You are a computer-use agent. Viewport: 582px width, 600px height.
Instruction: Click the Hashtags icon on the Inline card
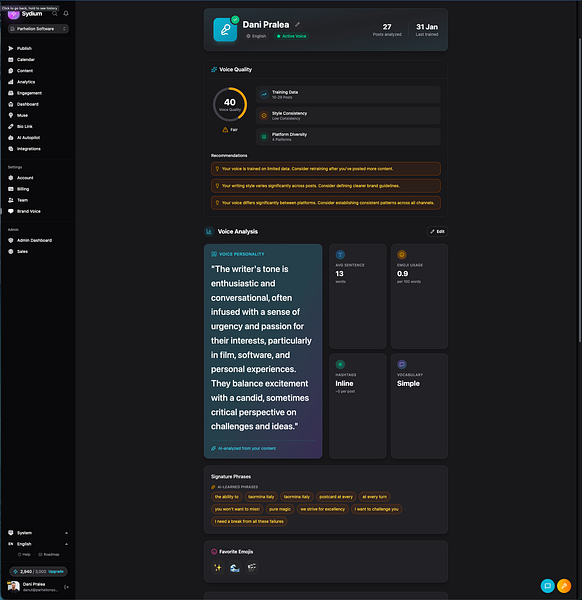point(340,364)
